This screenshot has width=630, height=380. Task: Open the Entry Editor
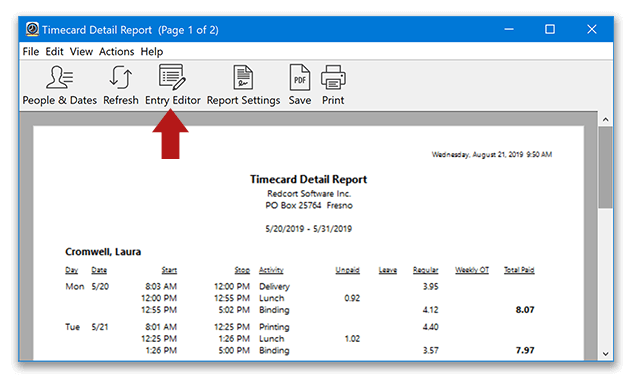172,86
